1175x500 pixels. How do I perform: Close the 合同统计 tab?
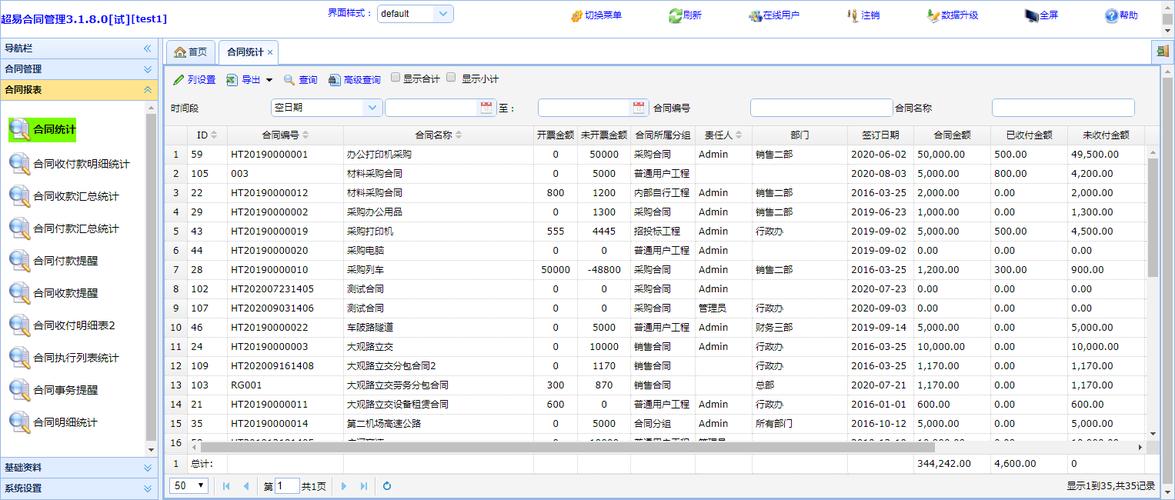pos(270,52)
